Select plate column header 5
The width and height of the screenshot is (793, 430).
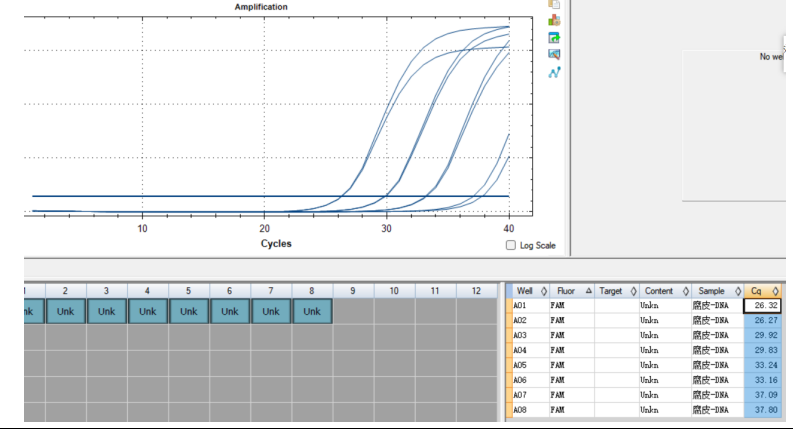point(189,291)
